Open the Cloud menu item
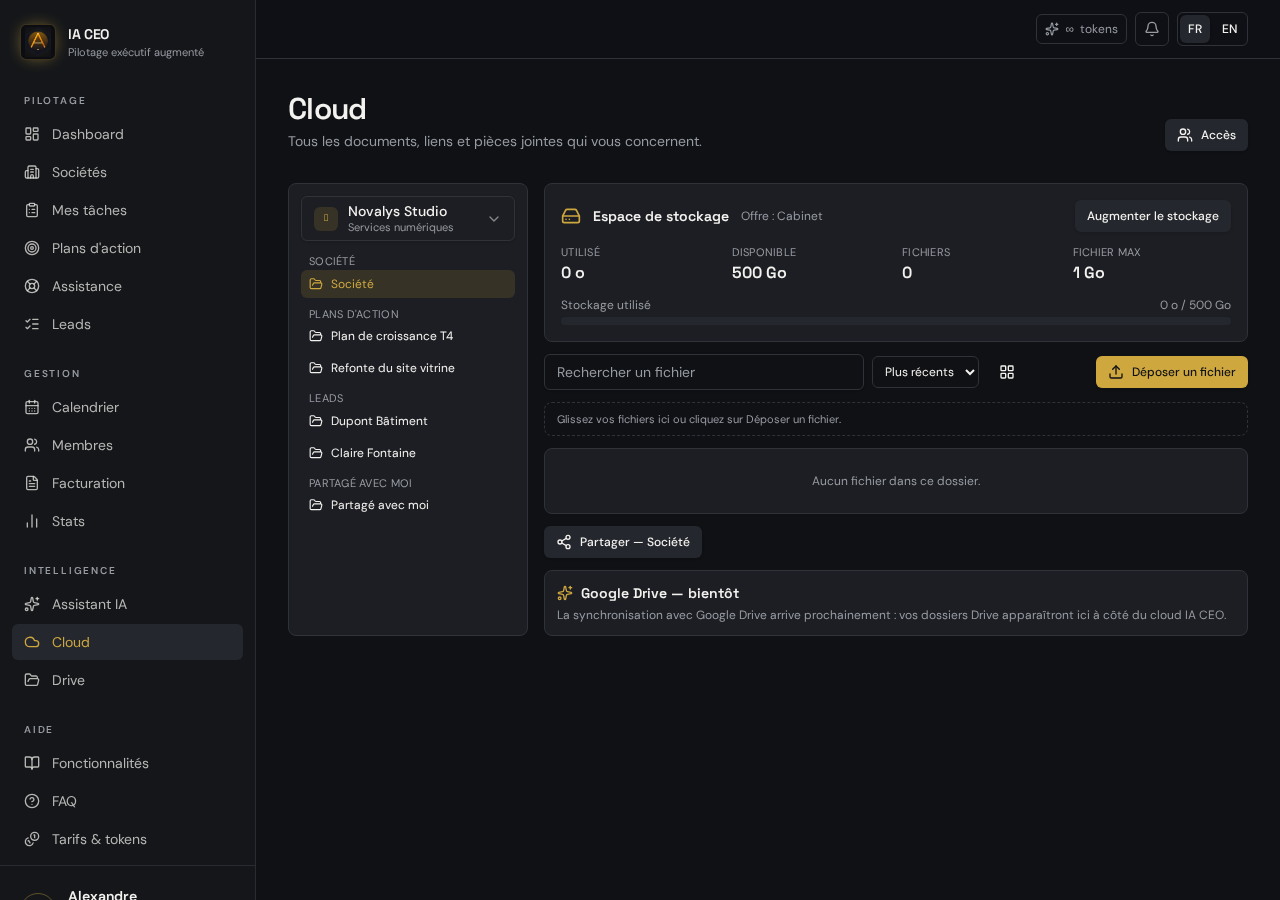The height and width of the screenshot is (900, 1280). [127, 642]
